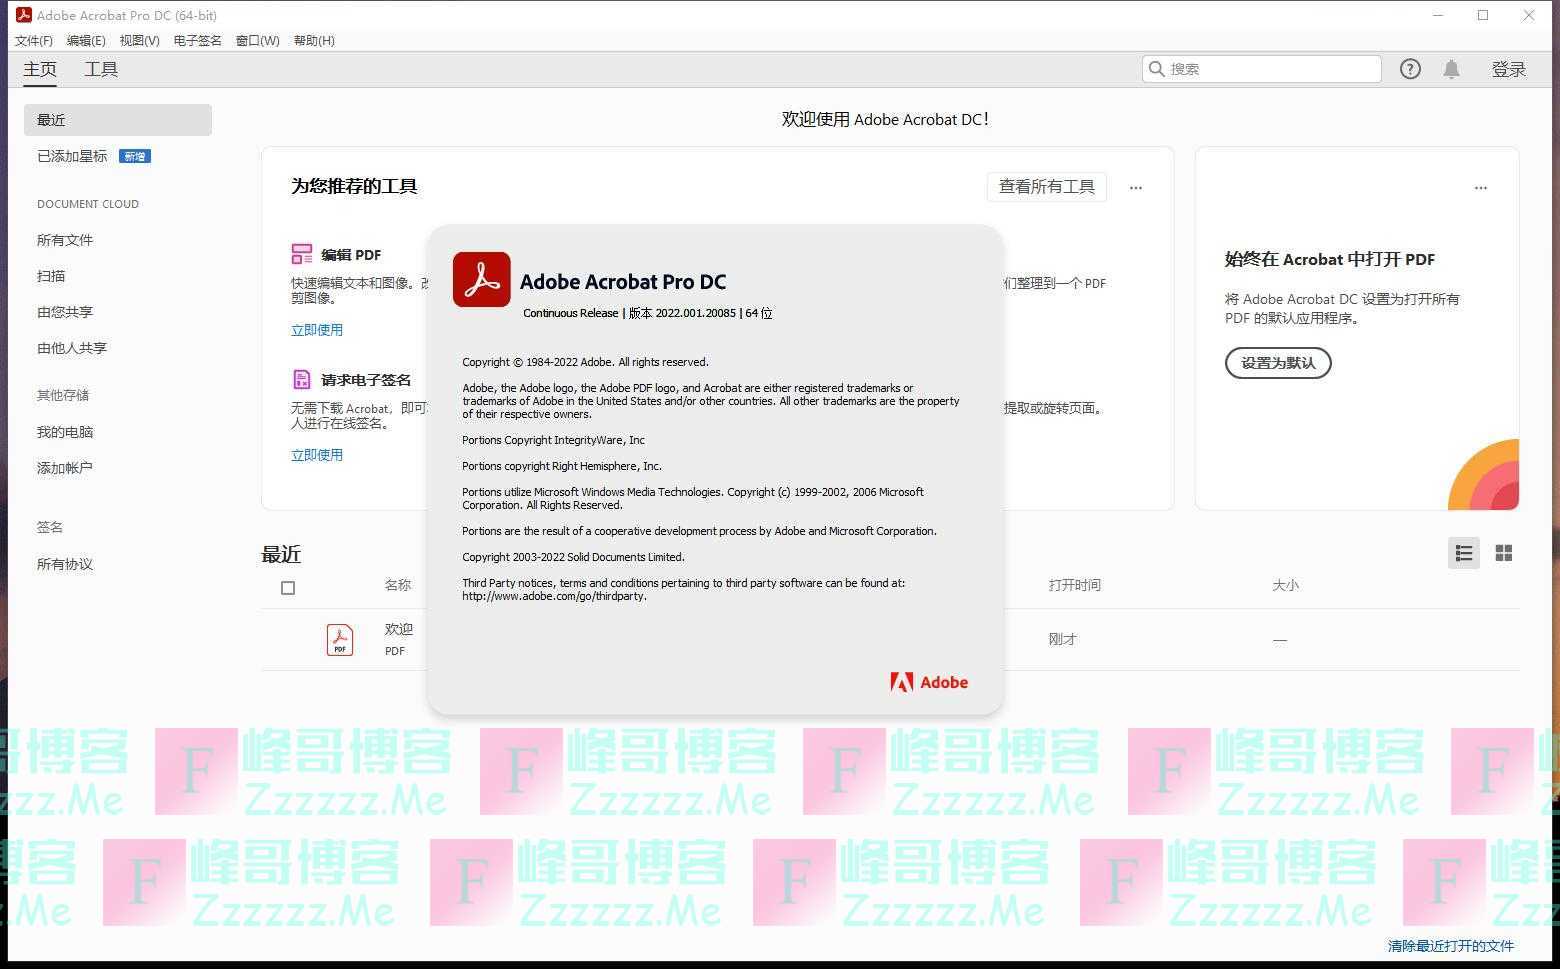
Task: Open 我的电脑 storage
Action: 65,432
